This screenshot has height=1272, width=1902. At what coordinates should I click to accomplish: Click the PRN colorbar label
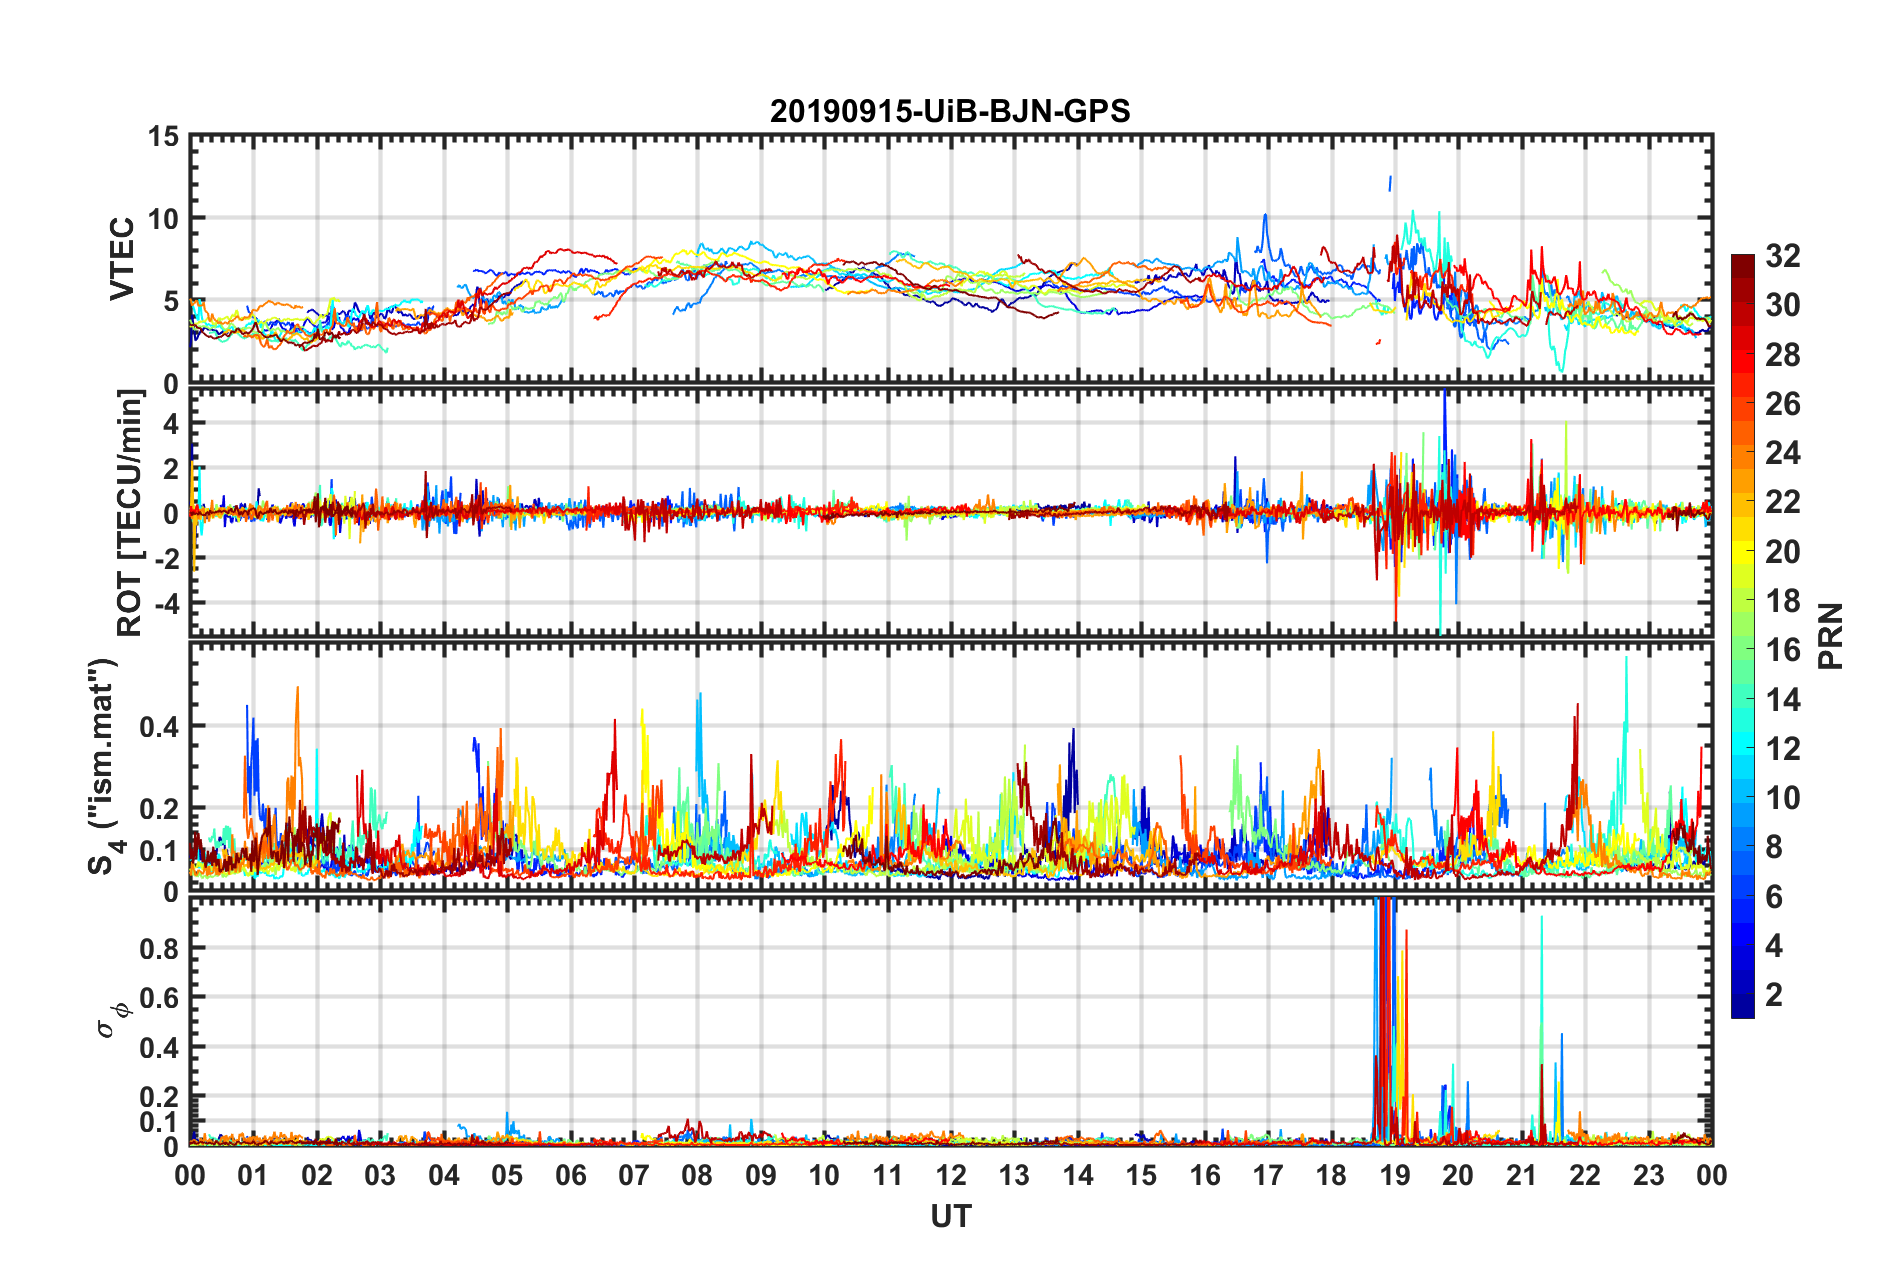coord(1831,636)
